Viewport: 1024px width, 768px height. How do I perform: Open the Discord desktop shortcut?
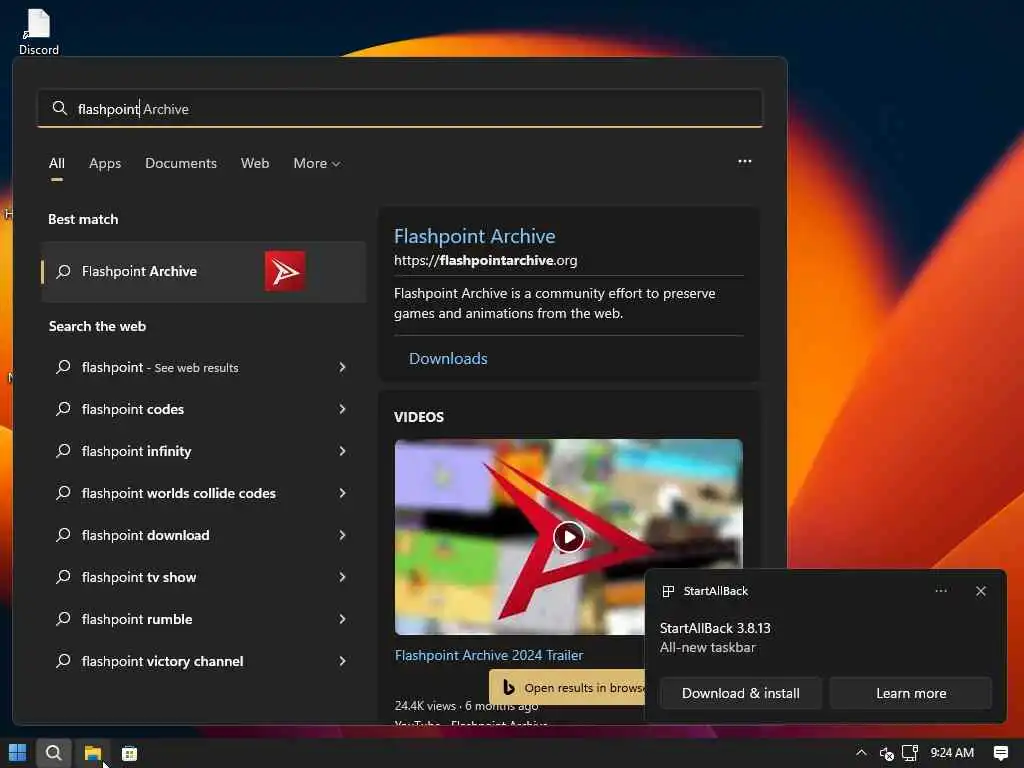pos(39,31)
